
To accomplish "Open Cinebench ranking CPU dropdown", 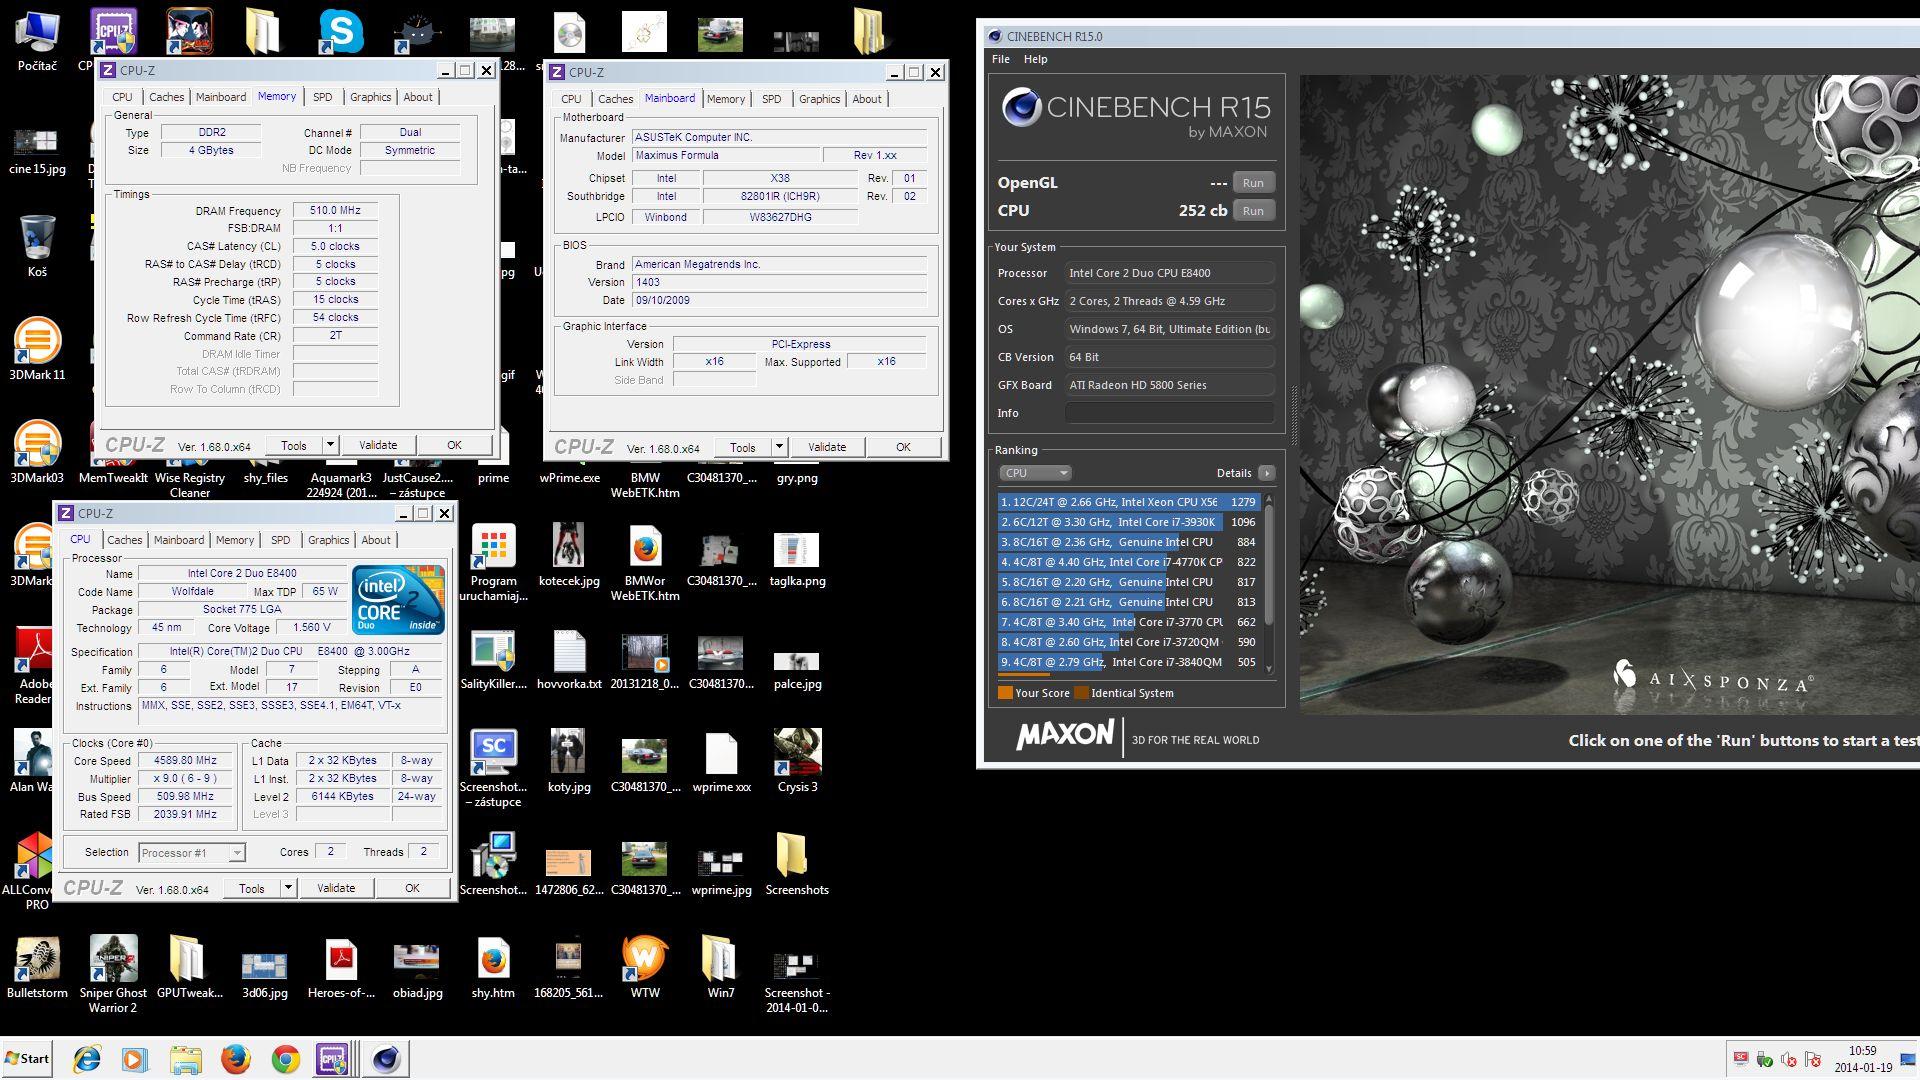I will coord(1035,473).
